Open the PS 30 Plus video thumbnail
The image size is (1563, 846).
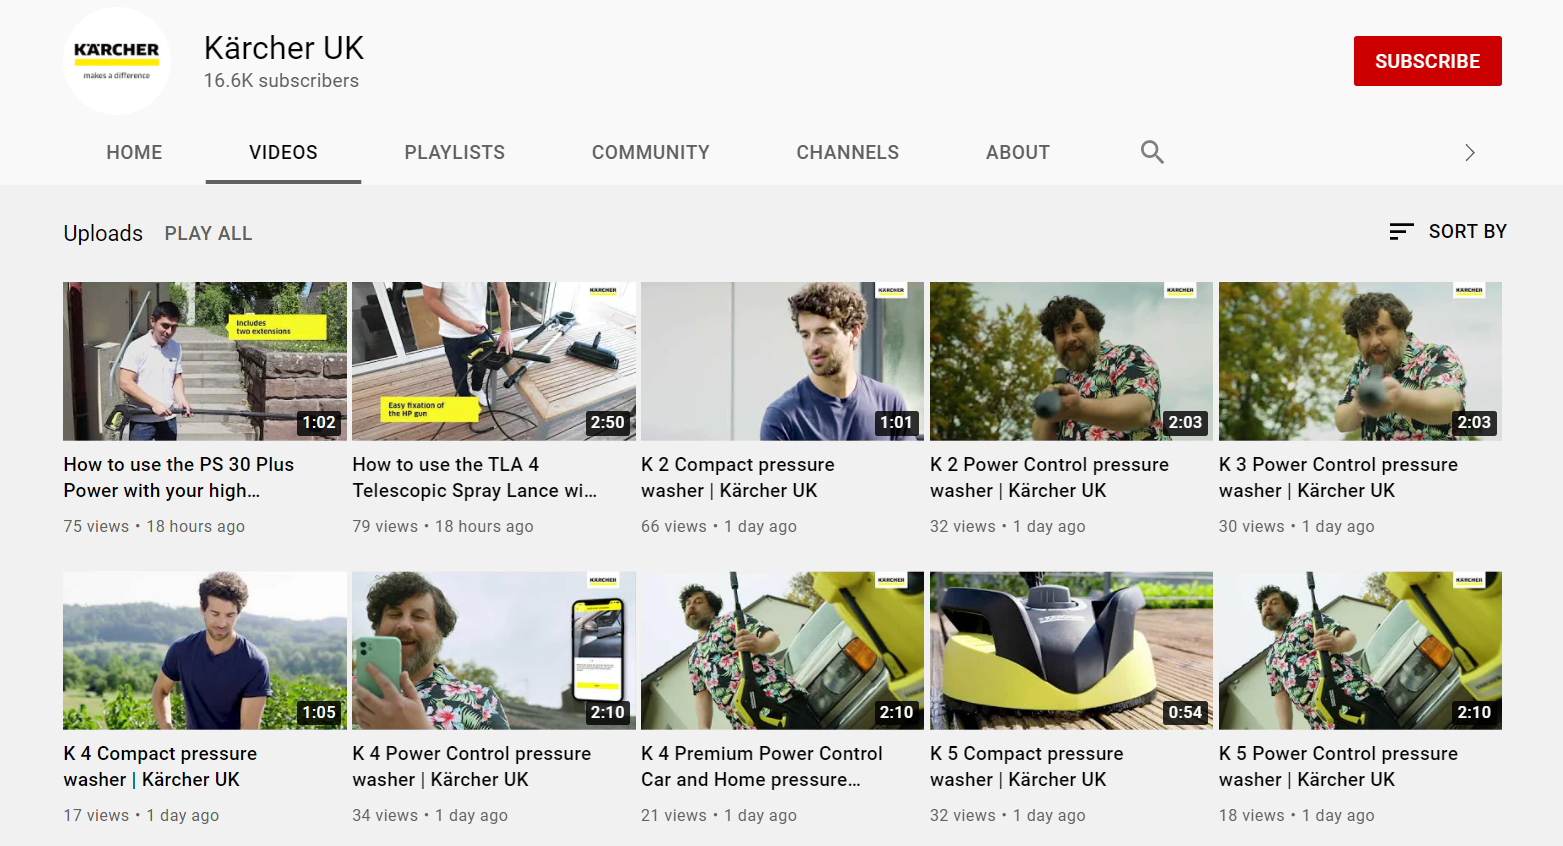[x=205, y=361]
